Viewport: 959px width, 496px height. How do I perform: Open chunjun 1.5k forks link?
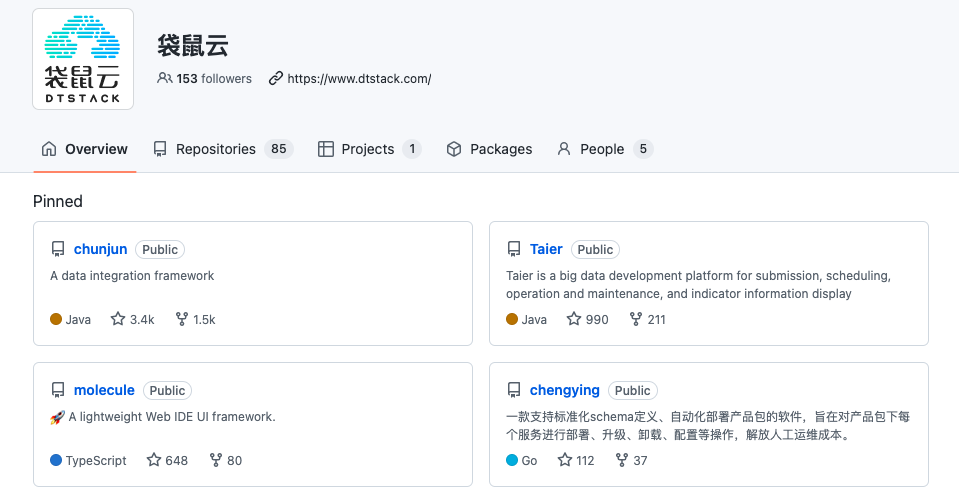196,319
